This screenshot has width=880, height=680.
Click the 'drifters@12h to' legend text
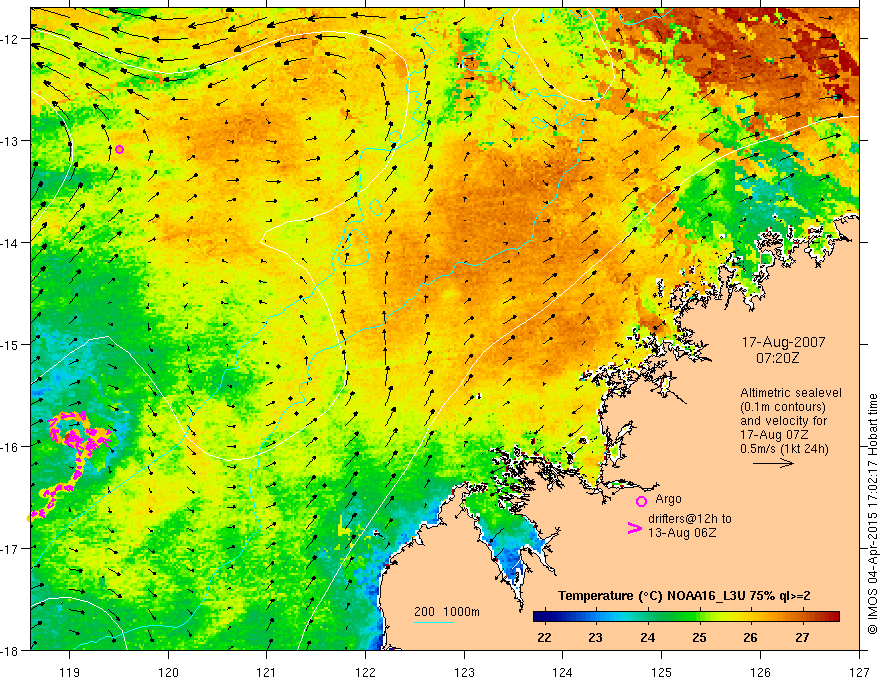tap(690, 519)
